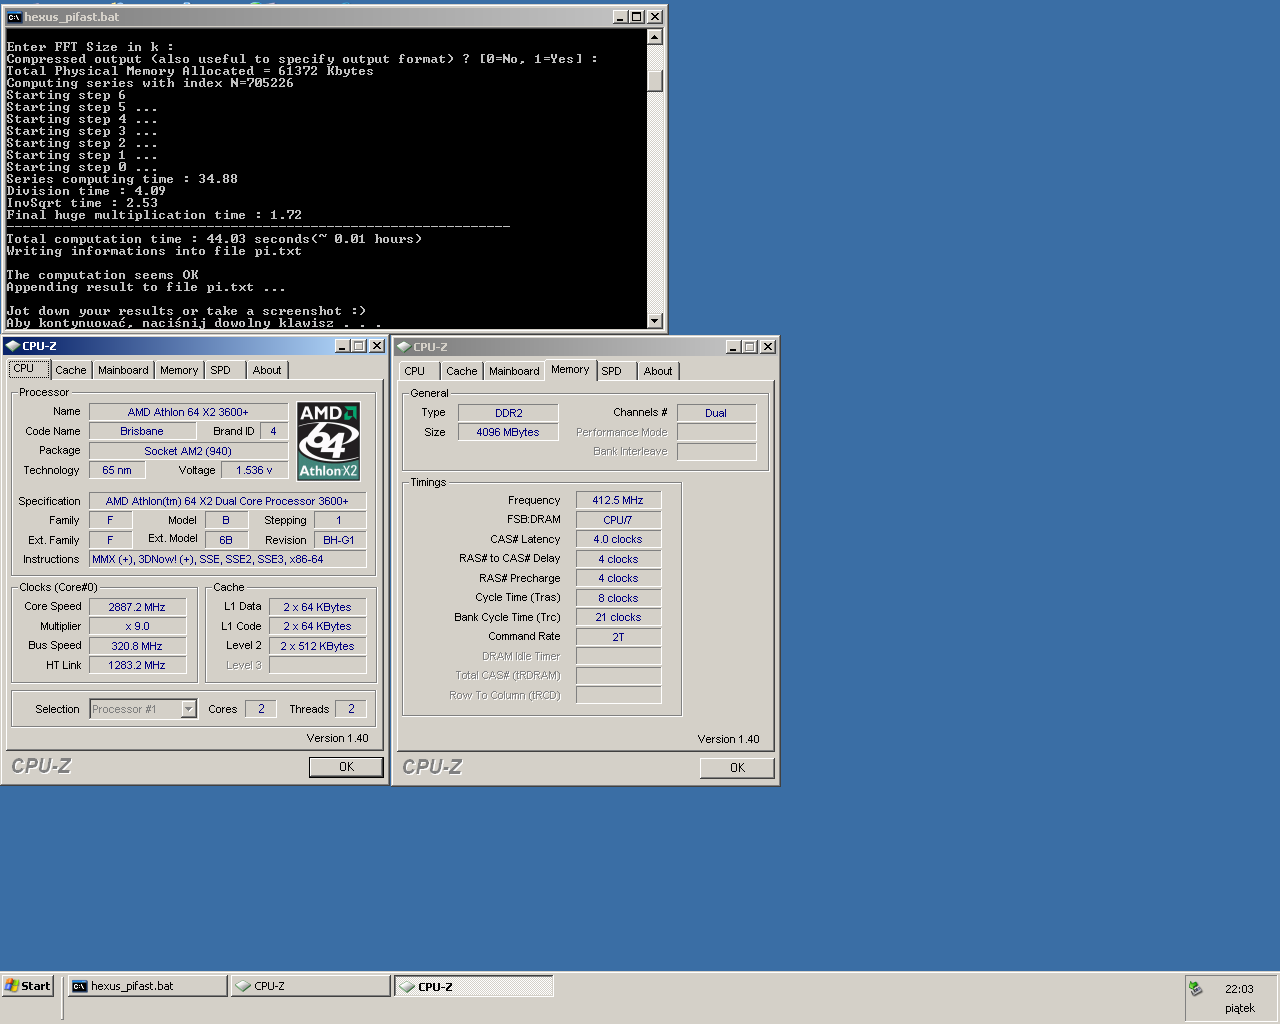The width and height of the screenshot is (1280, 1024).
Task: Close the hexus_pifast.bat console window
Action: [655, 17]
